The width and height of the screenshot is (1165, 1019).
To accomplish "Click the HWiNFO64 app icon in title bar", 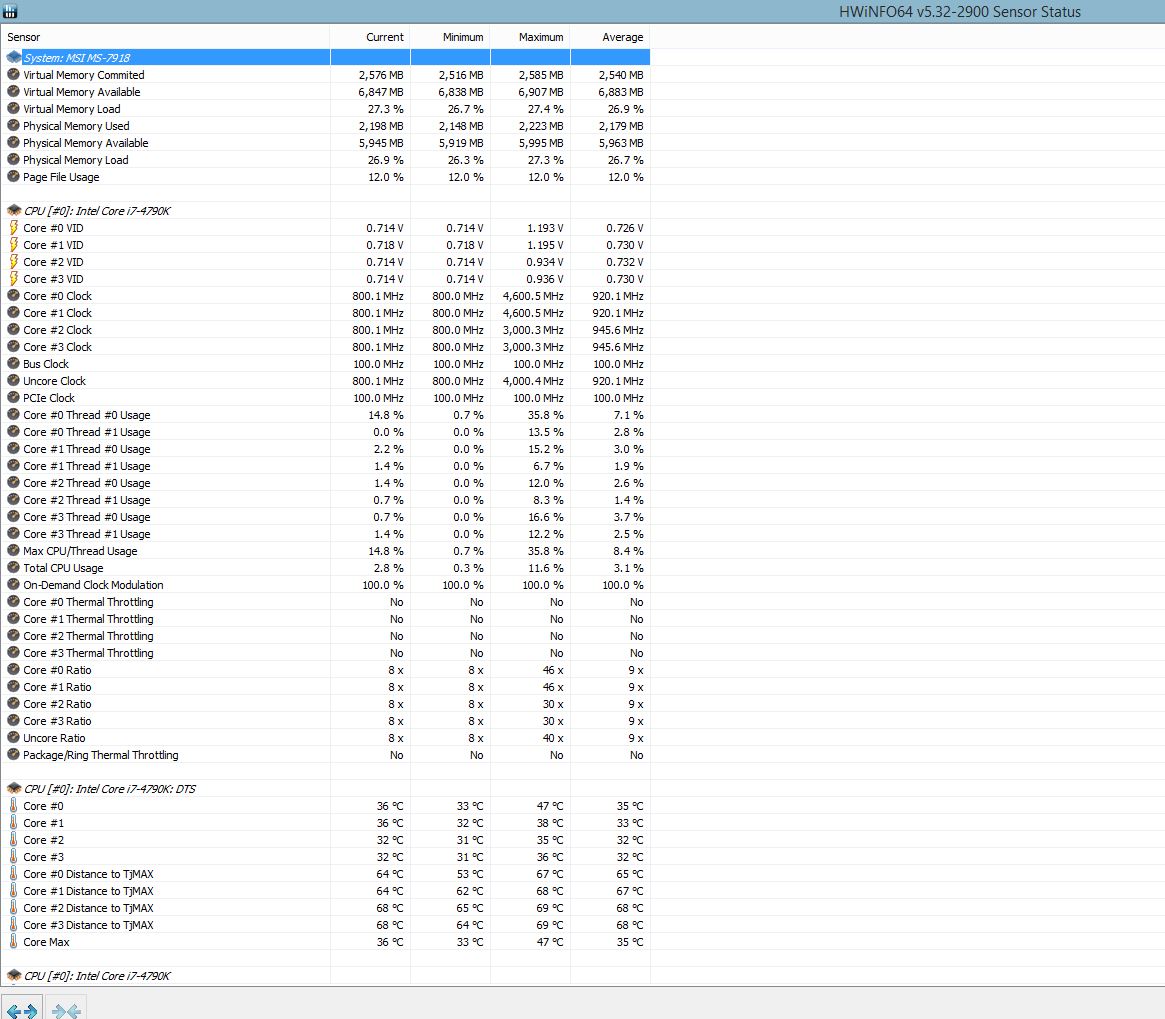I will (10, 11).
